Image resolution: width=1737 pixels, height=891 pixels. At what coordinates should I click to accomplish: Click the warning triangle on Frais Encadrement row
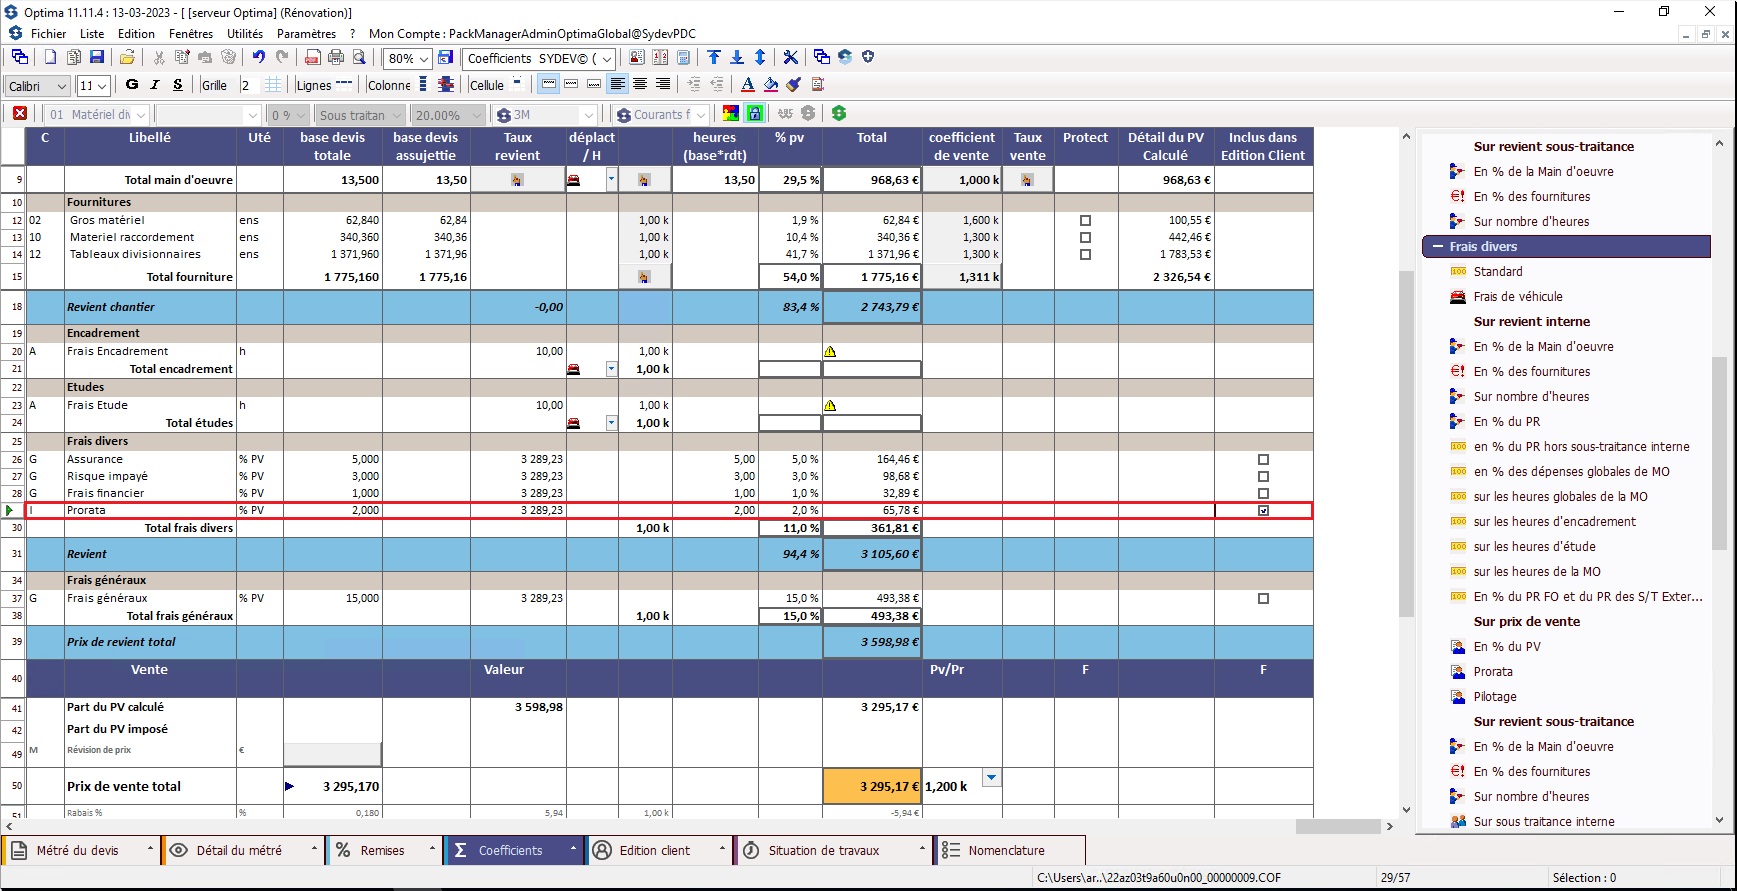[830, 351]
